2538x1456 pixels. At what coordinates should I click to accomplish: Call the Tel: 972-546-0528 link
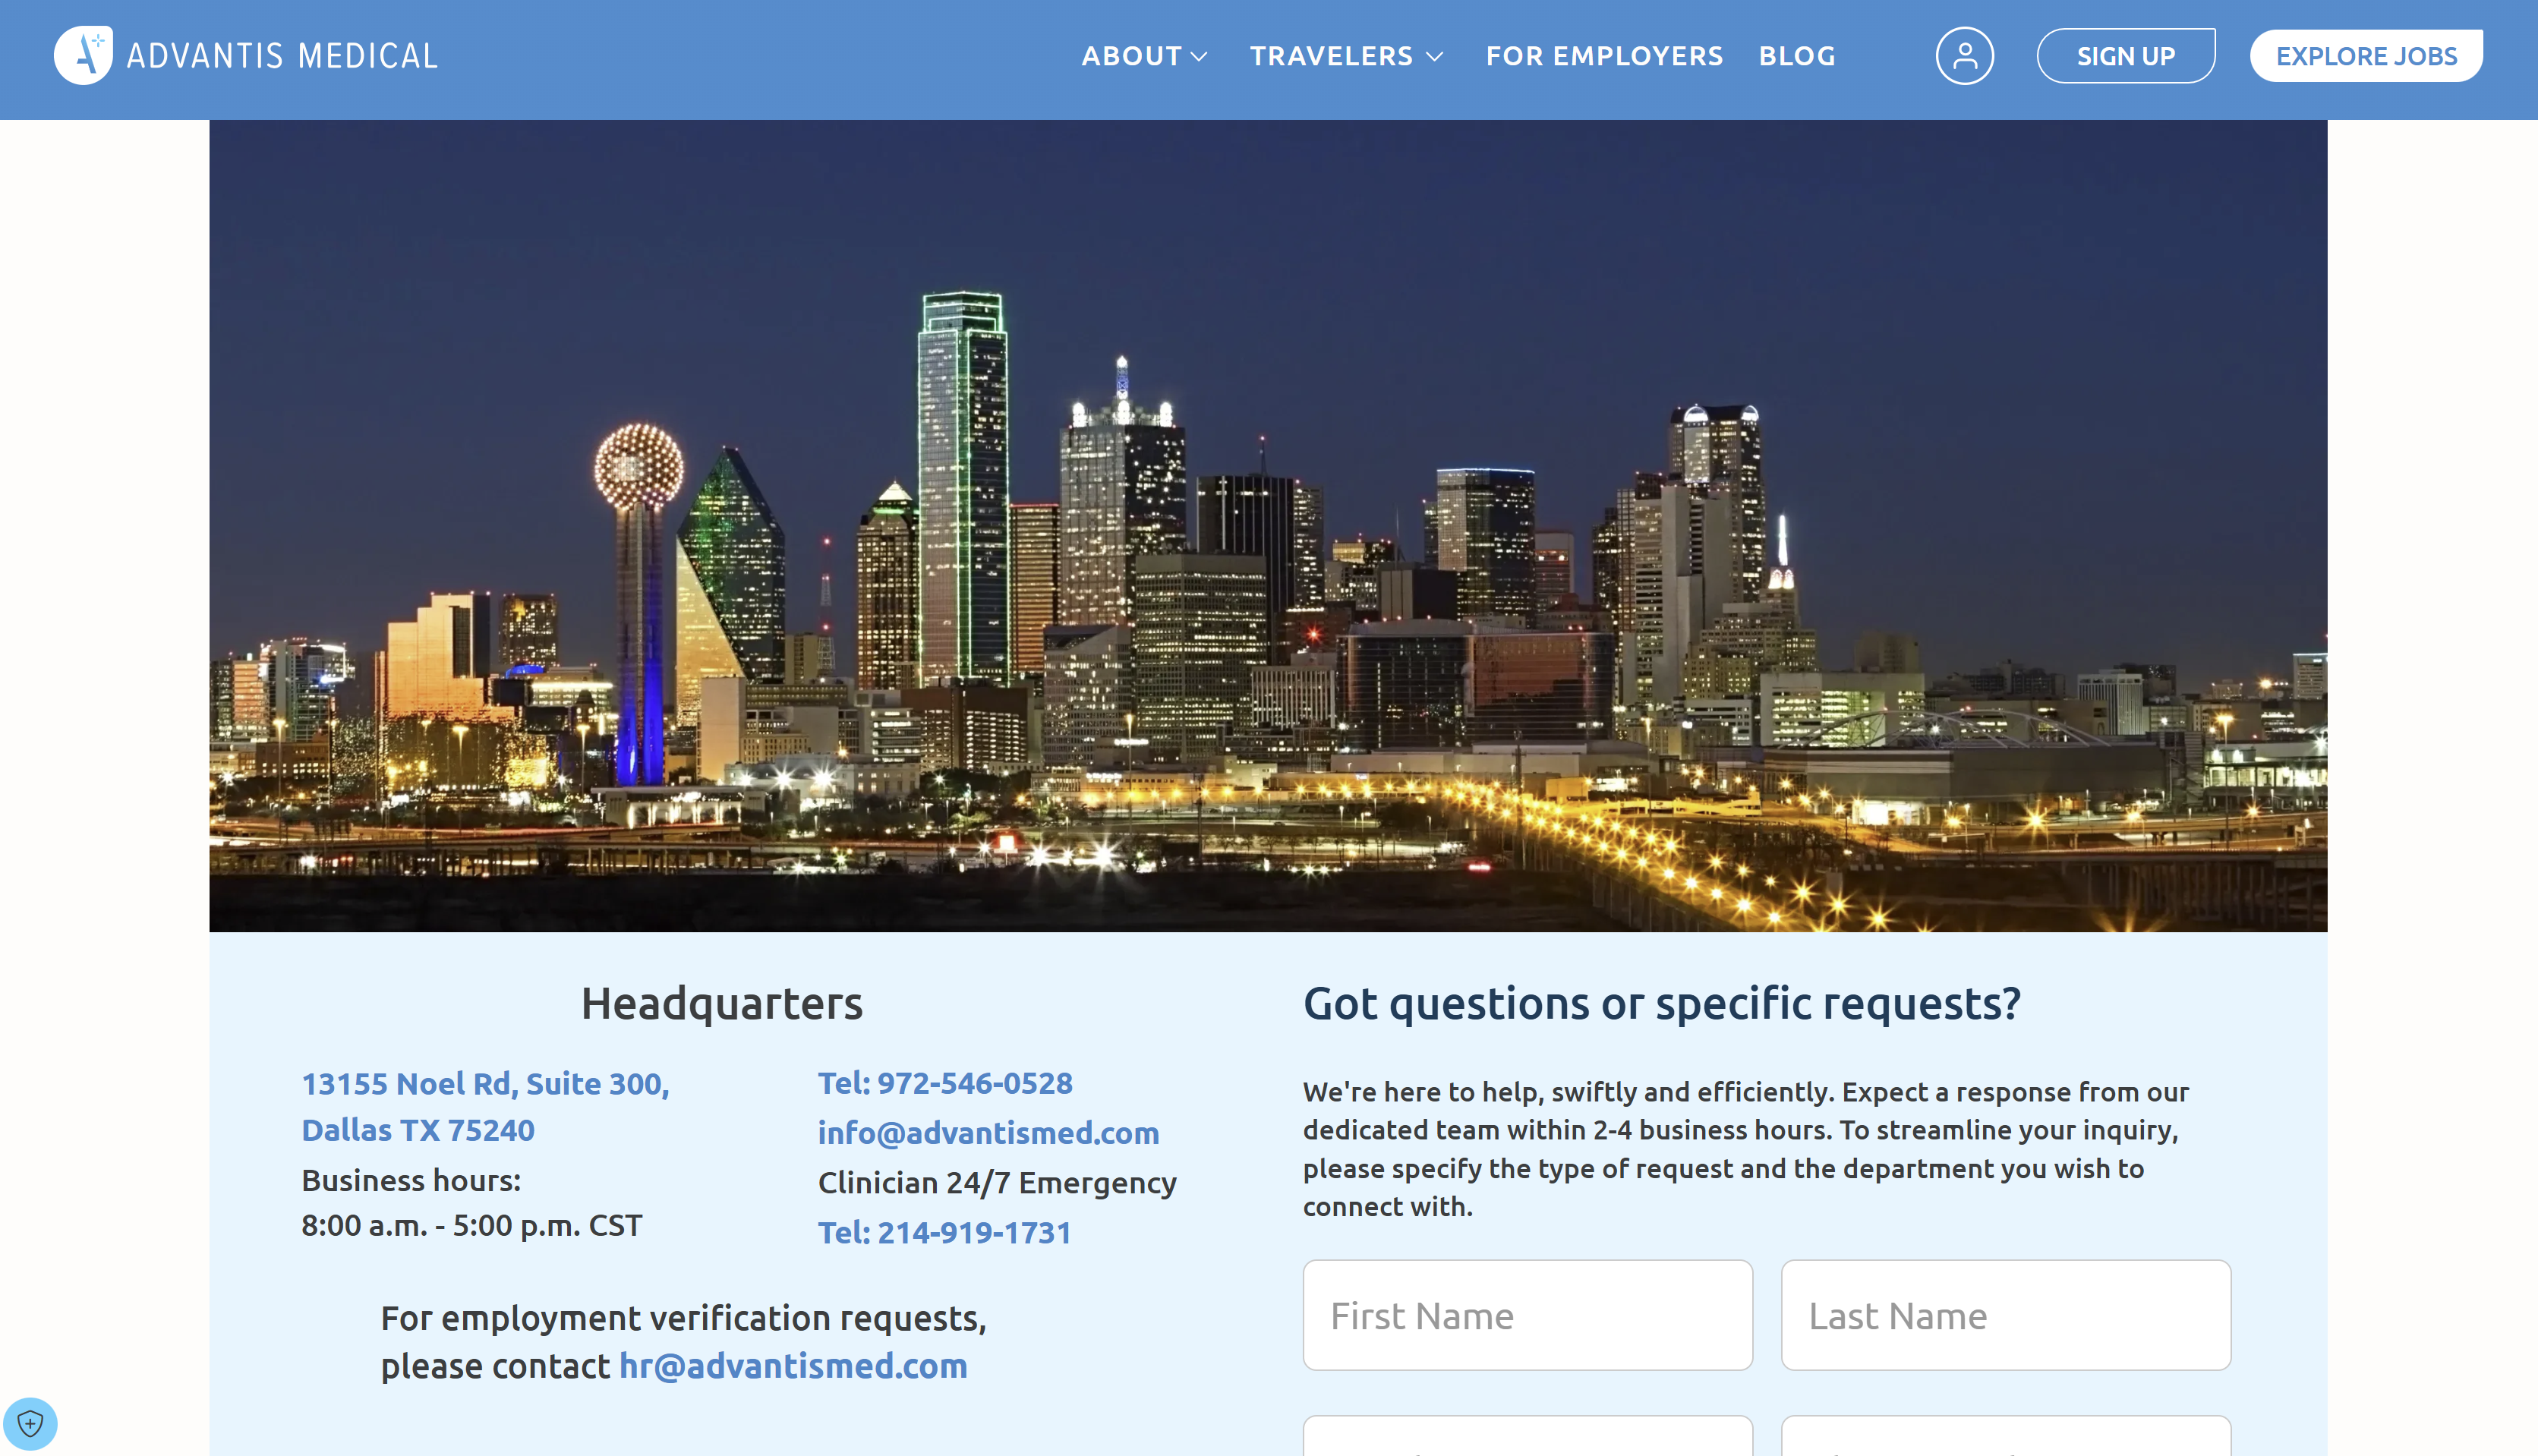pyautogui.click(x=945, y=1083)
